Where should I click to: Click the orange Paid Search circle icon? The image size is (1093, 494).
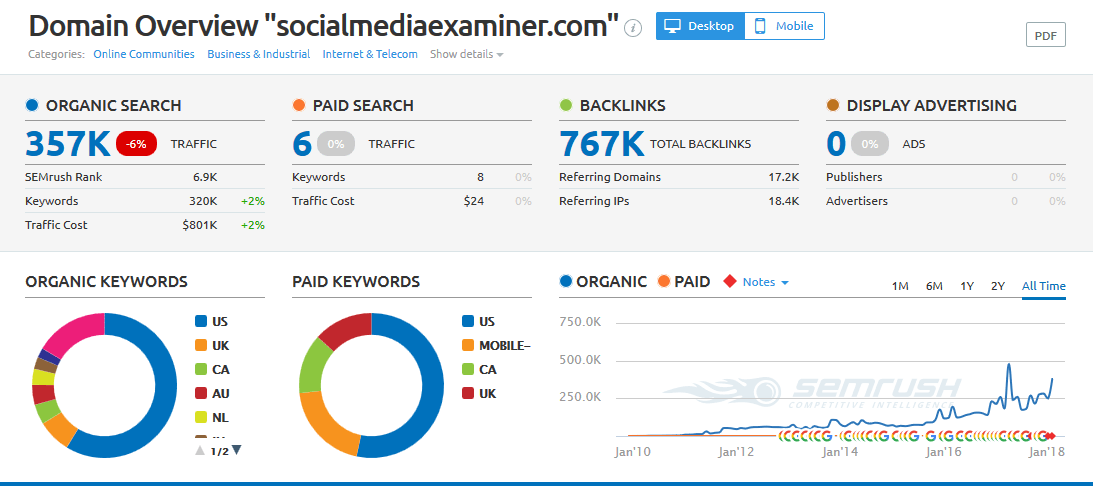point(299,105)
